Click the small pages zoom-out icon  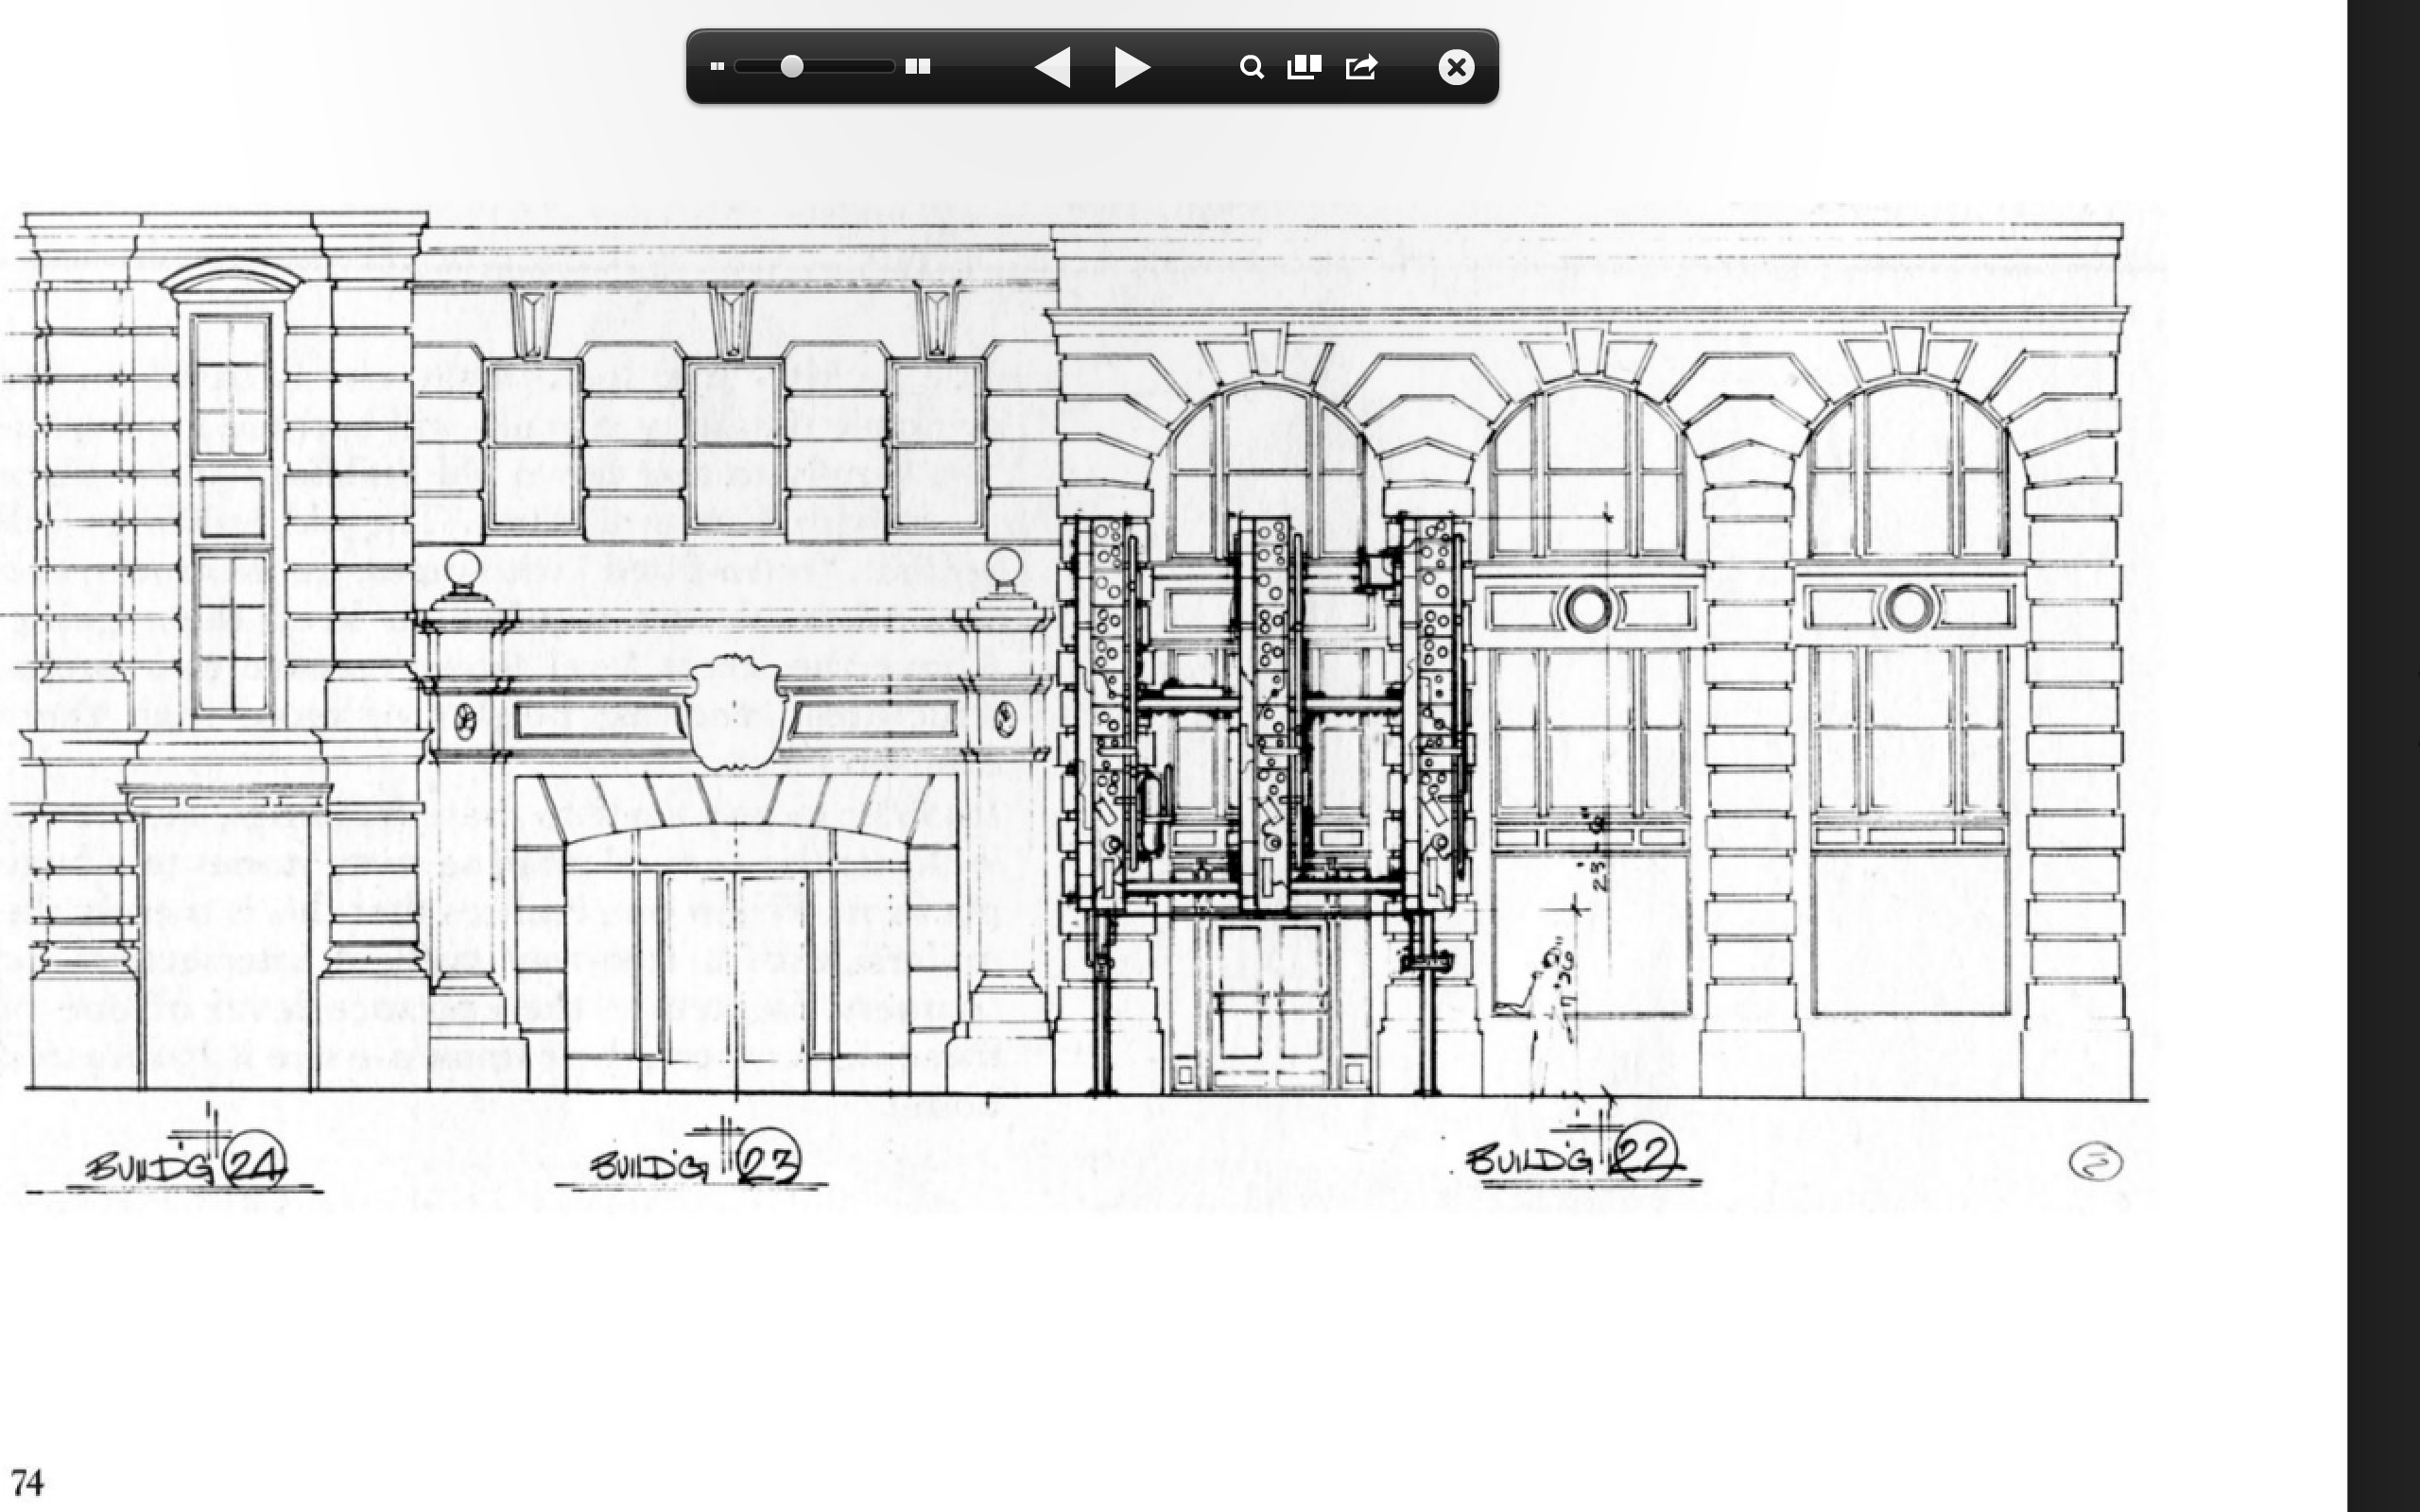coord(716,67)
